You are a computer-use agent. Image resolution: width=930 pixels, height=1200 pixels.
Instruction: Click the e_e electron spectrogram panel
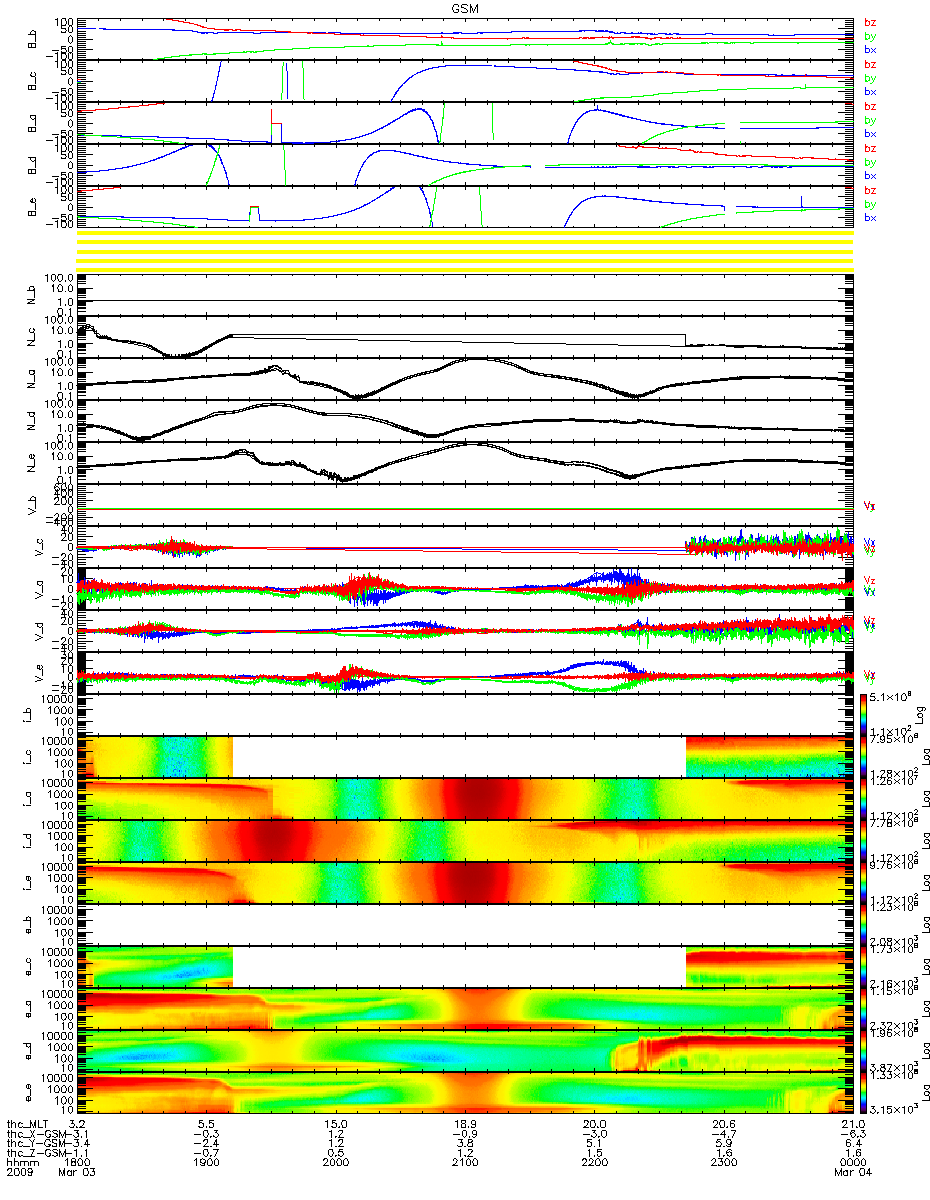(x=465, y=1093)
